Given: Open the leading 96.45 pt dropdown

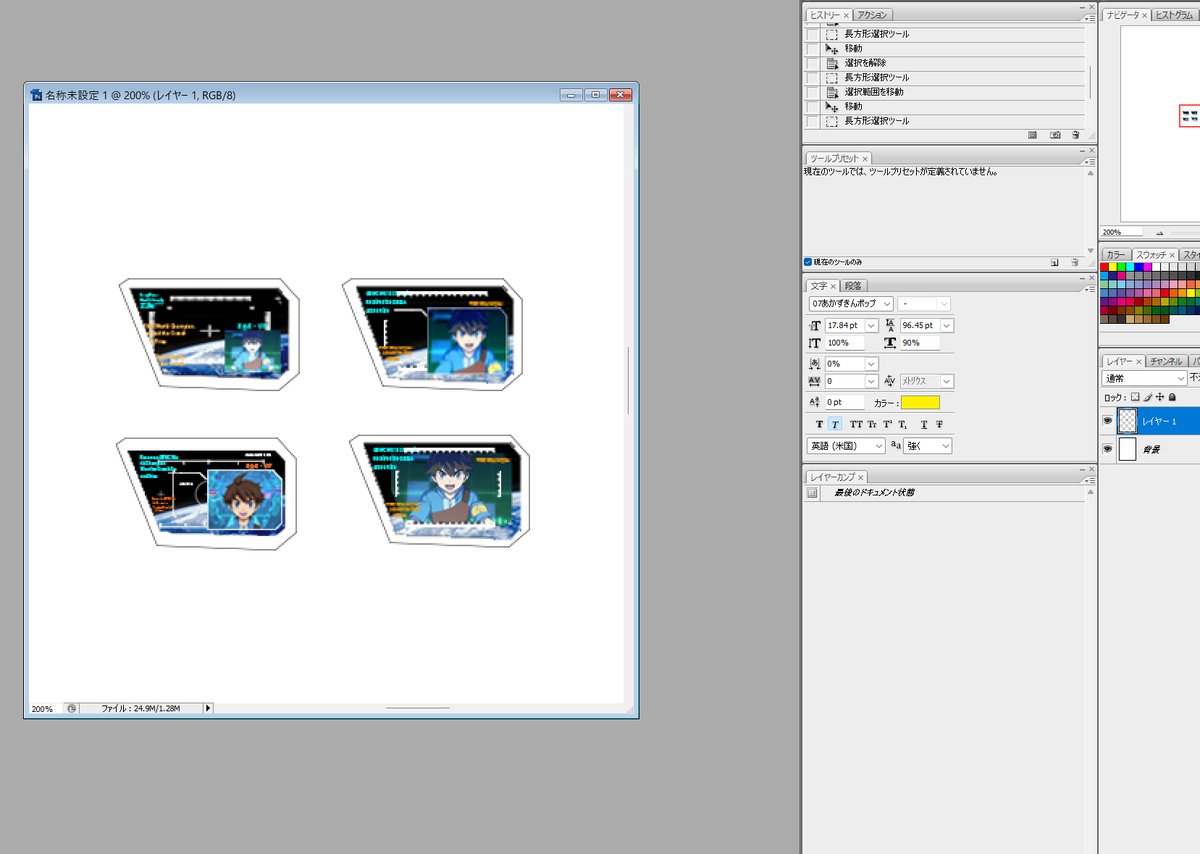Looking at the screenshot, I should (x=947, y=326).
